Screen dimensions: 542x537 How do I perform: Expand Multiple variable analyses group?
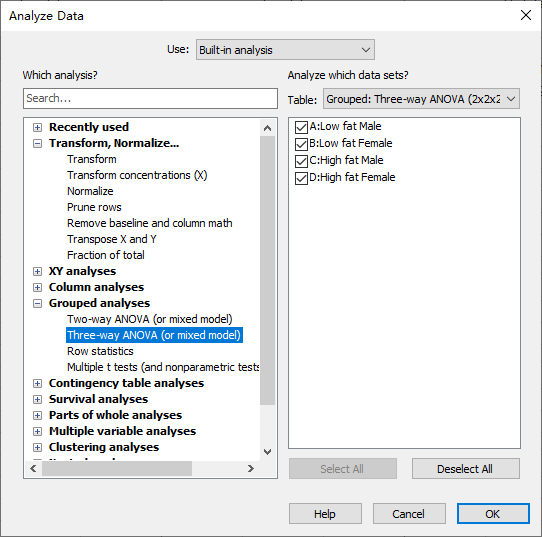37,431
